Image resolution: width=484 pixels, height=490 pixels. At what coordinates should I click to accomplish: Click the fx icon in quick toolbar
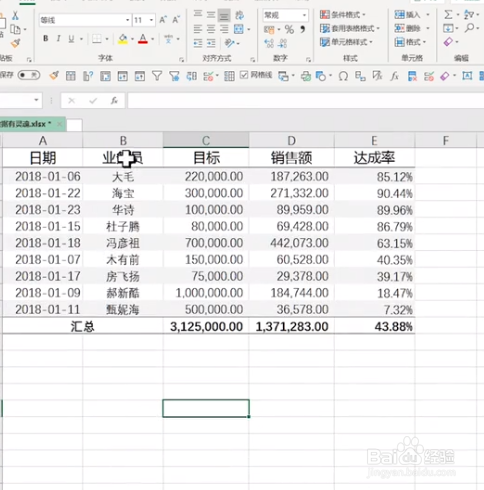pos(395,76)
